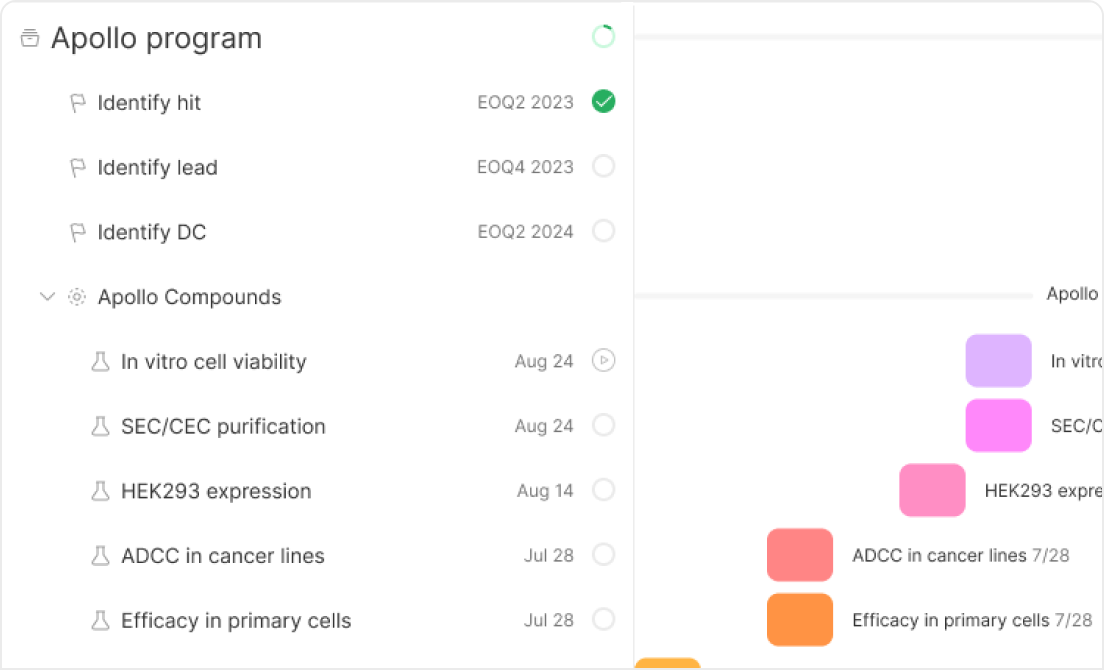Select the Efficacy in primary cells row

[x=317, y=620]
